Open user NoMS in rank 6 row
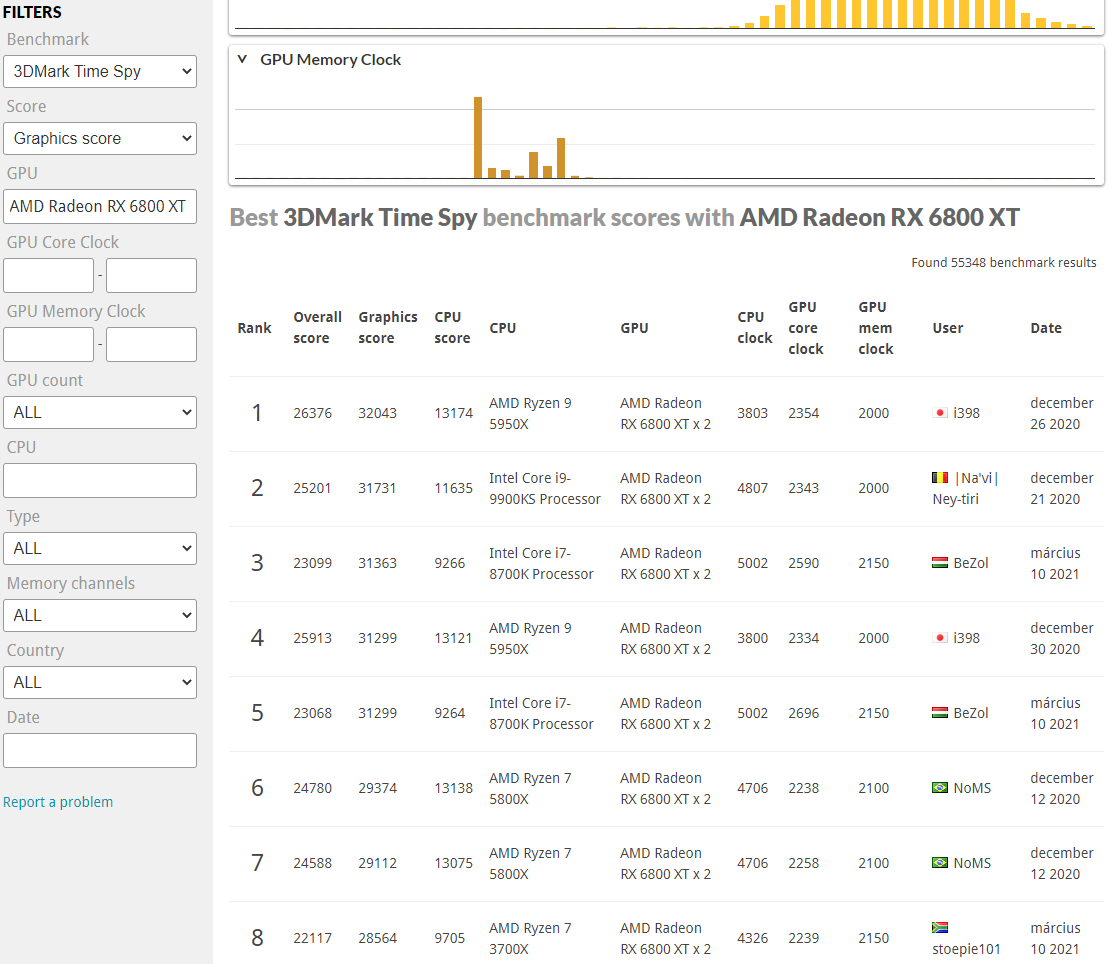 point(972,788)
